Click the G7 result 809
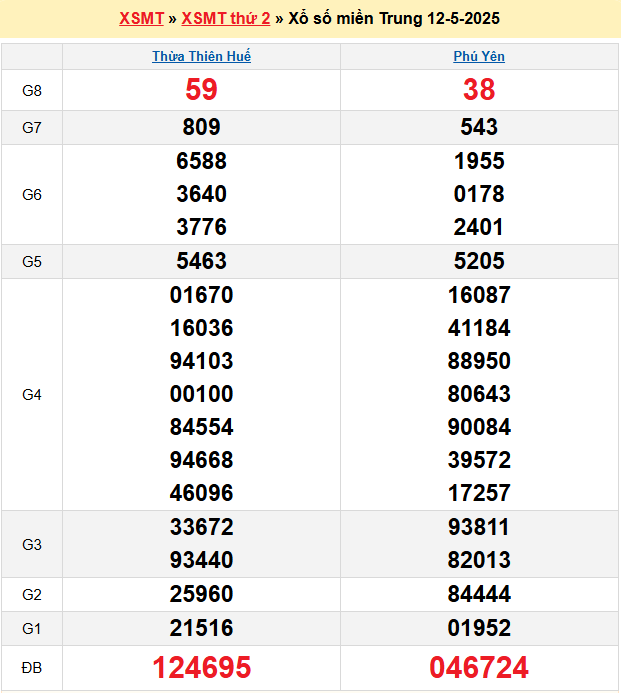The width and height of the screenshot is (621, 693). pyautogui.click(x=201, y=127)
